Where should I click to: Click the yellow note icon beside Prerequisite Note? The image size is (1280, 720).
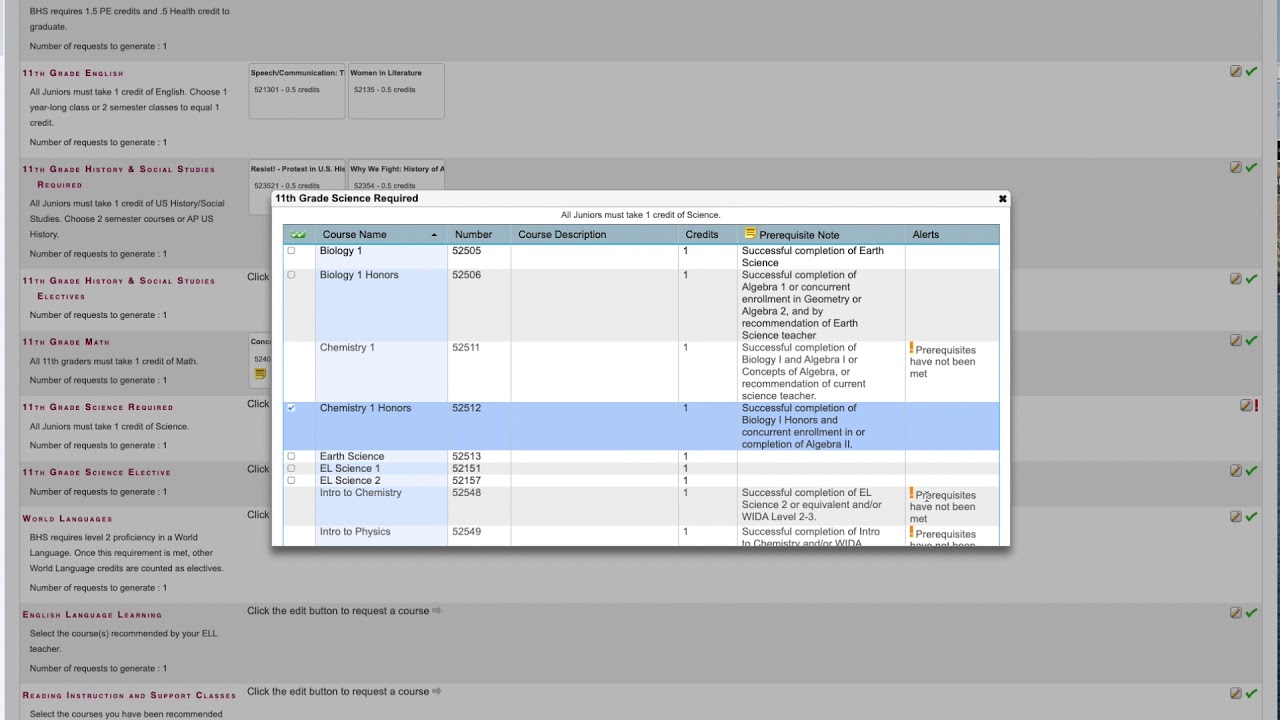point(750,234)
